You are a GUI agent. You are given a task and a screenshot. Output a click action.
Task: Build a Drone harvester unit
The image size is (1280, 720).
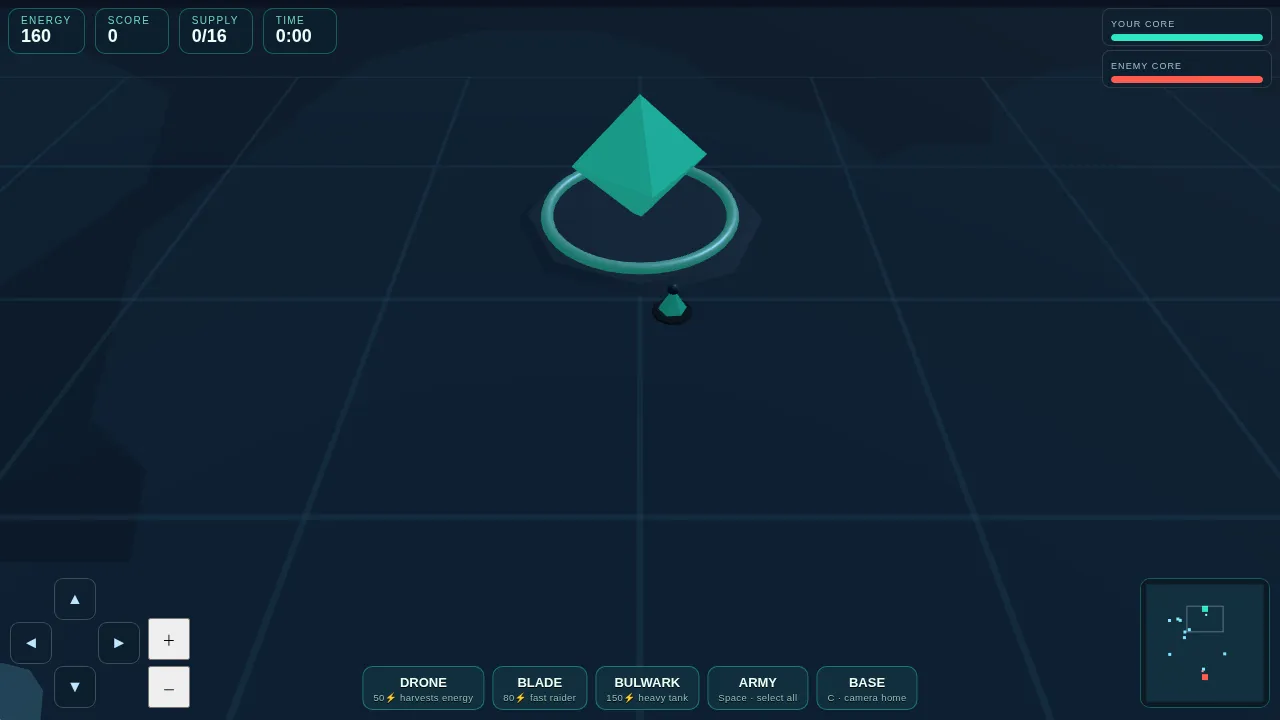pos(423,688)
